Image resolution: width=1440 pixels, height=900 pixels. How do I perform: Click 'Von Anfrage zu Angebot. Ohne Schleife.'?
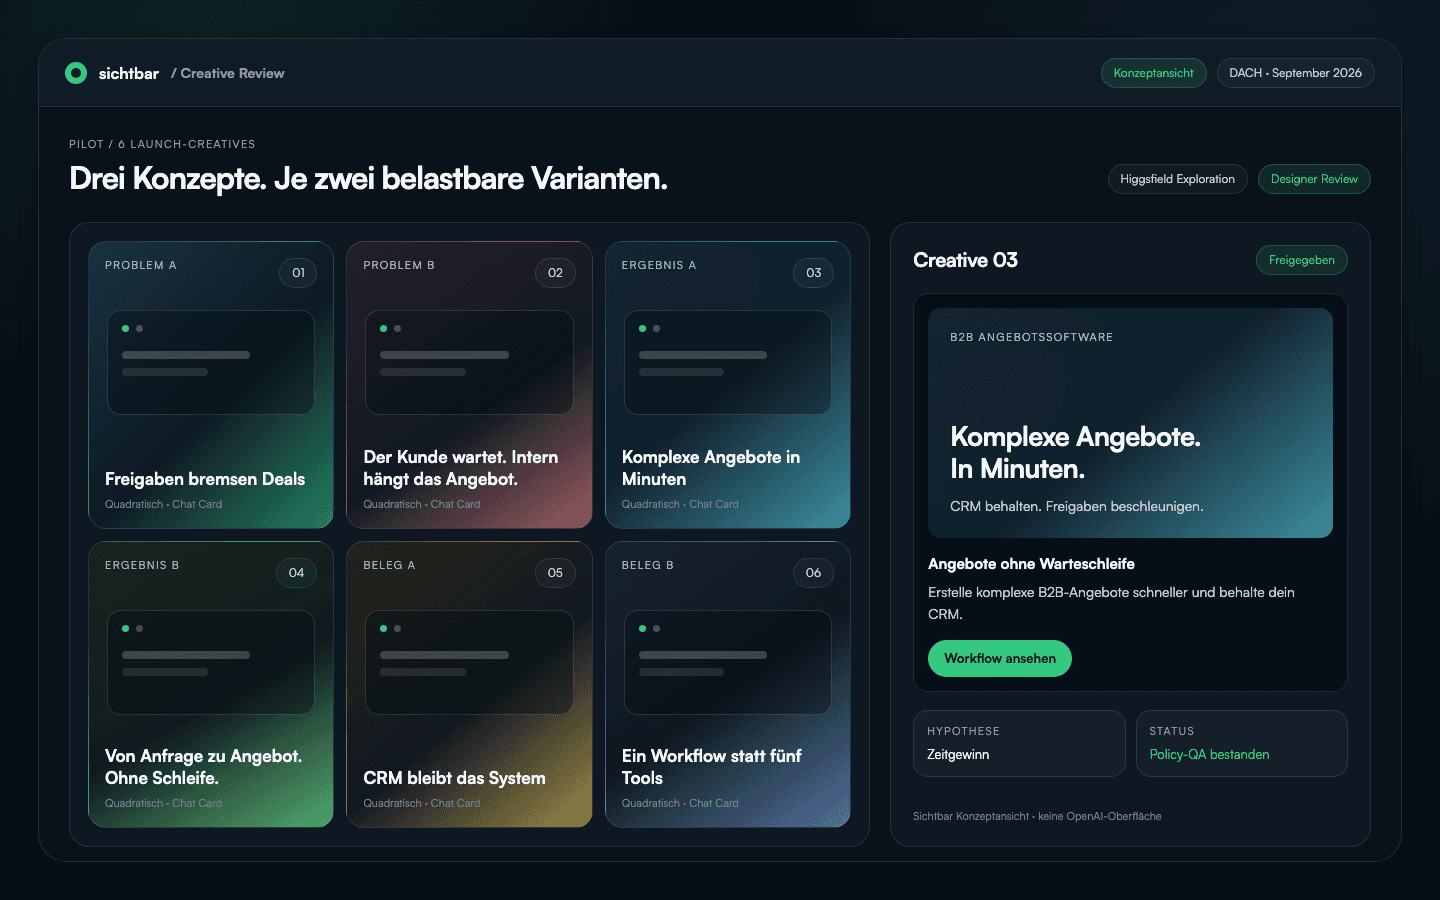[204, 767]
